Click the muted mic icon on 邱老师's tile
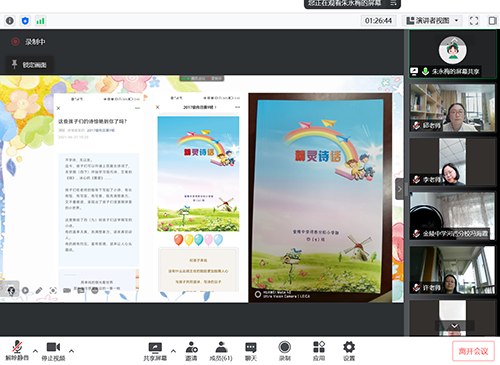The image size is (500, 365). (x=416, y=126)
